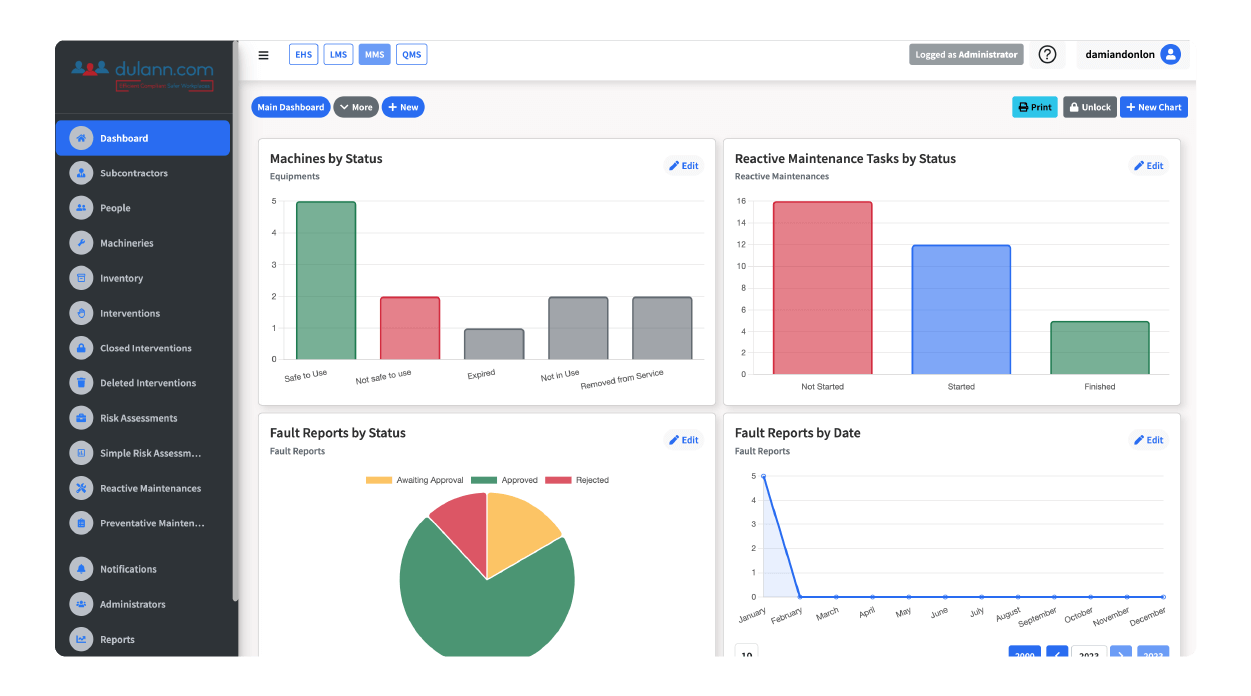The height and width of the screenshot is (696, 1251).
Task: Open Risk Assessments via its icon
Action: click(81, 418)
